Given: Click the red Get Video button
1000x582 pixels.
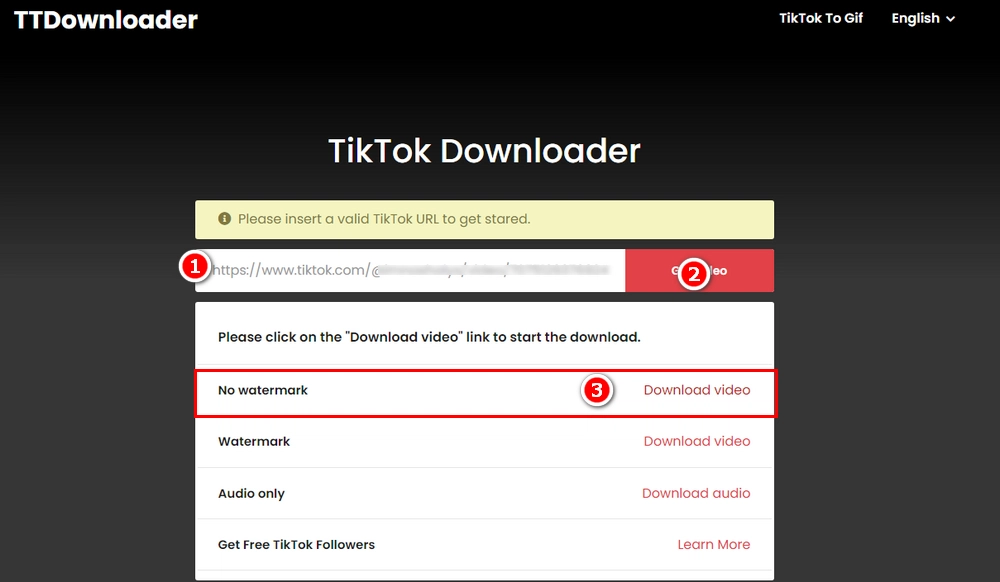Looking at the screenshot, I should [700, 270].
